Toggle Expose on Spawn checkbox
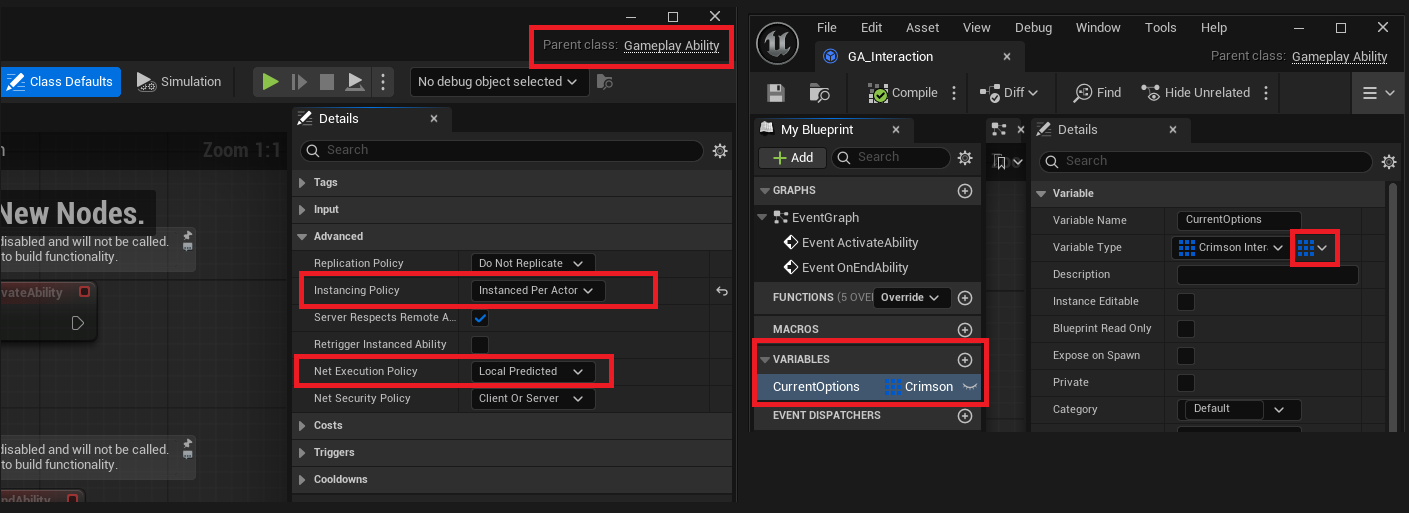Screen dimensions: 1409x513 [x=1185, y=355]
